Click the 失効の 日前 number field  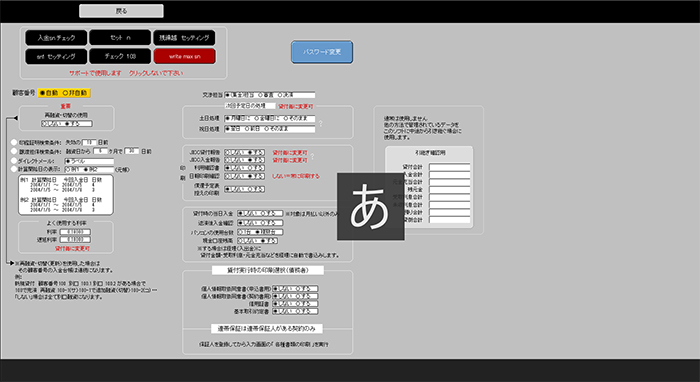pos(89,142)
